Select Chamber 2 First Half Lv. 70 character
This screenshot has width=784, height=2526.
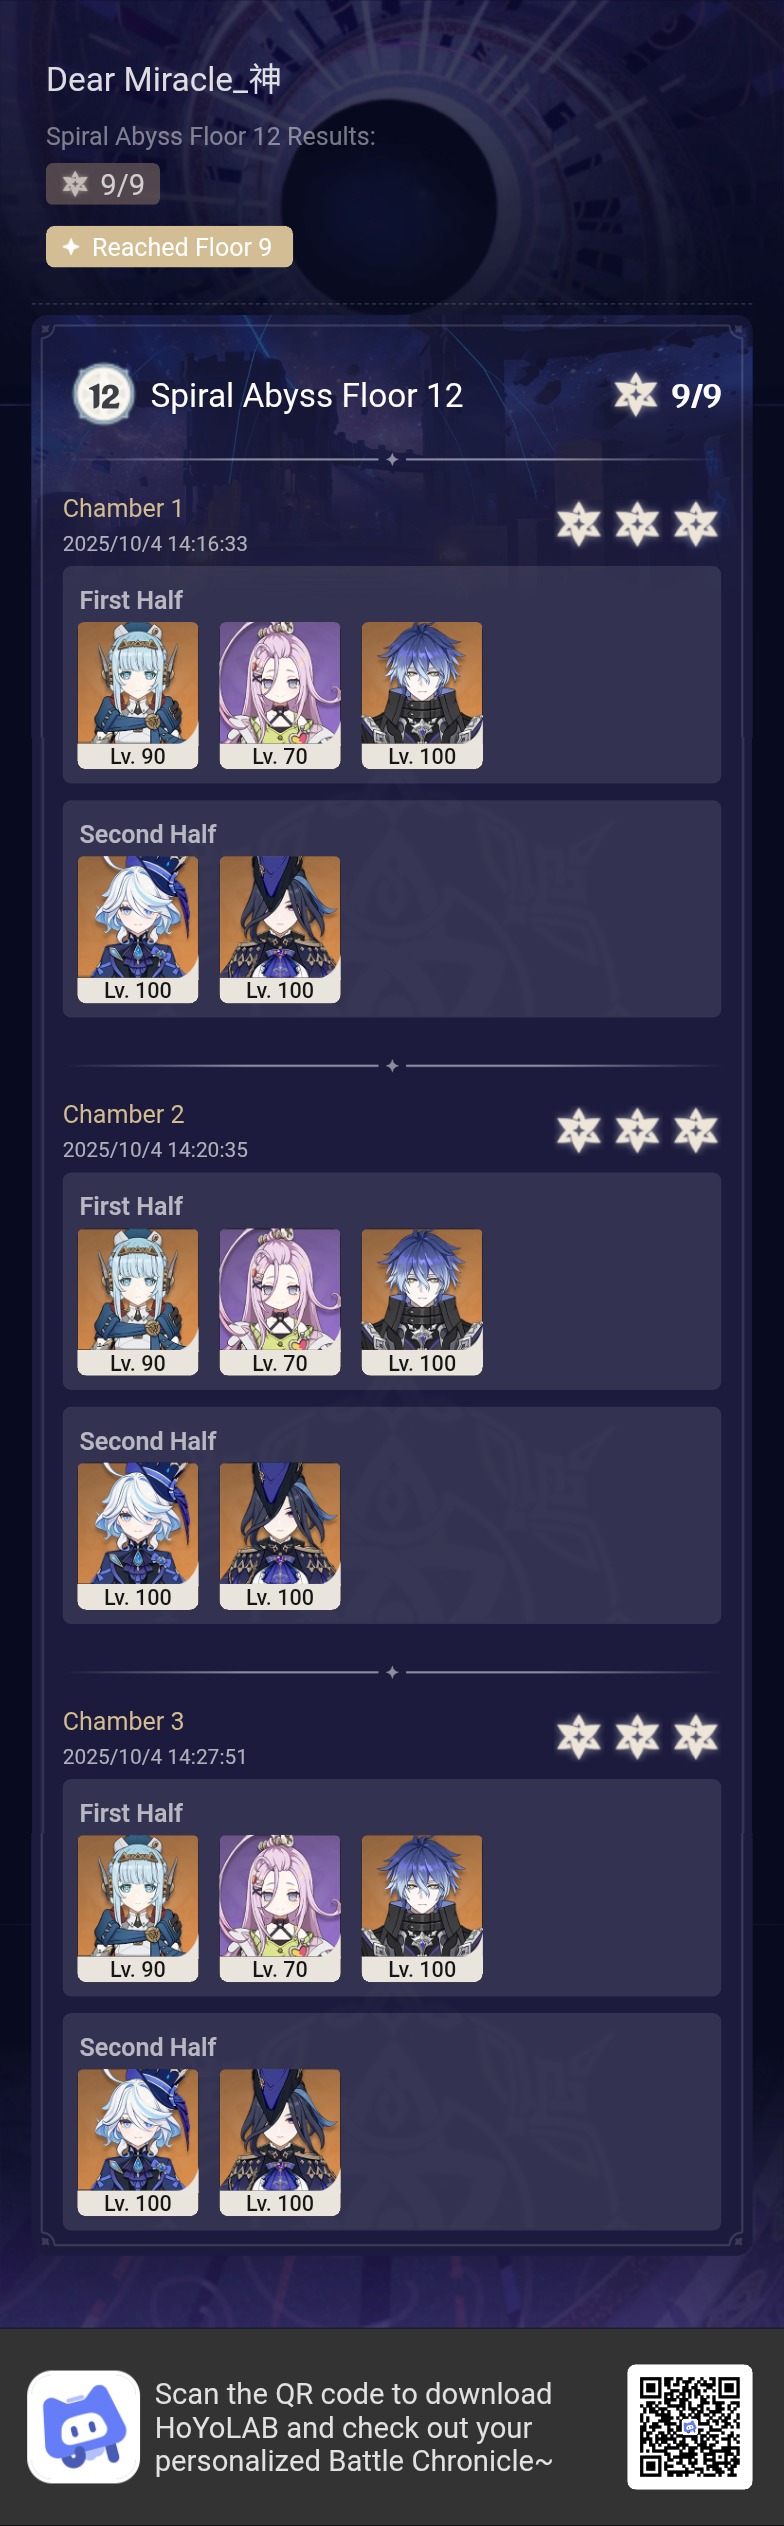tap(280, 1302)
